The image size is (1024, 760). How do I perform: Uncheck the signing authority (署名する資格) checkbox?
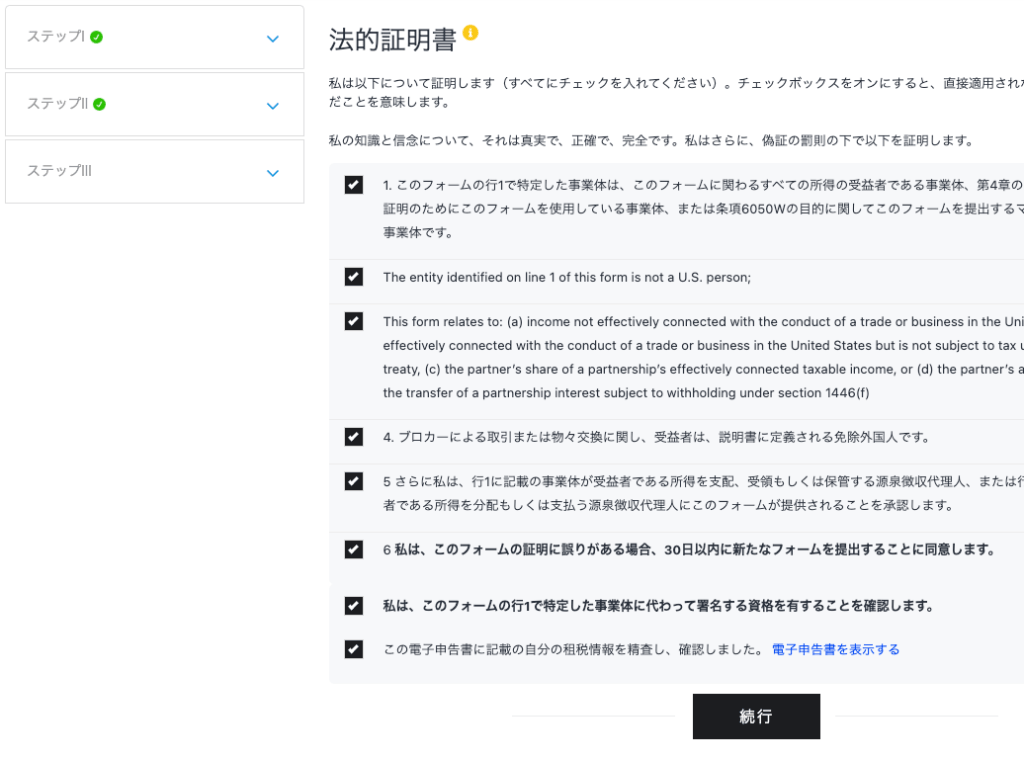(x=354, y=605)
